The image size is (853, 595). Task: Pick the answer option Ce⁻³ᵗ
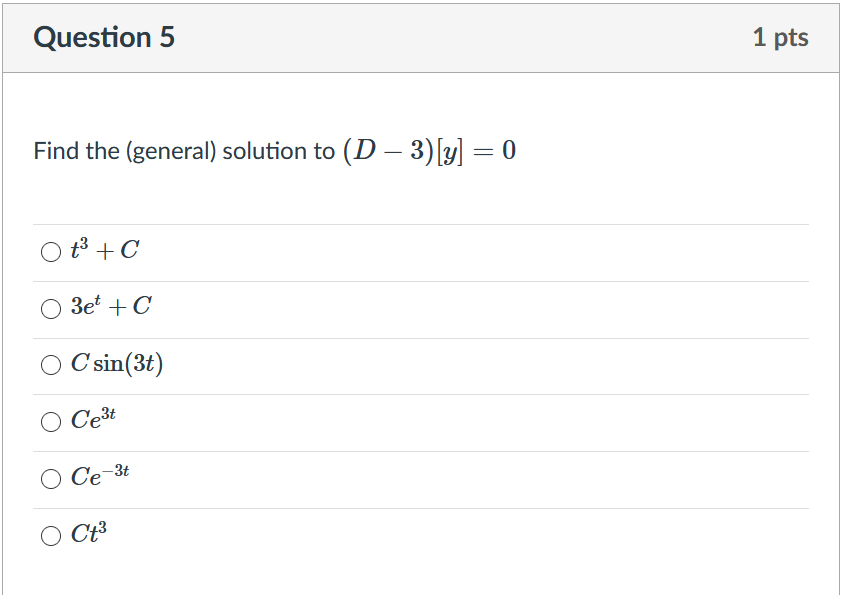(x=51, y=478)
